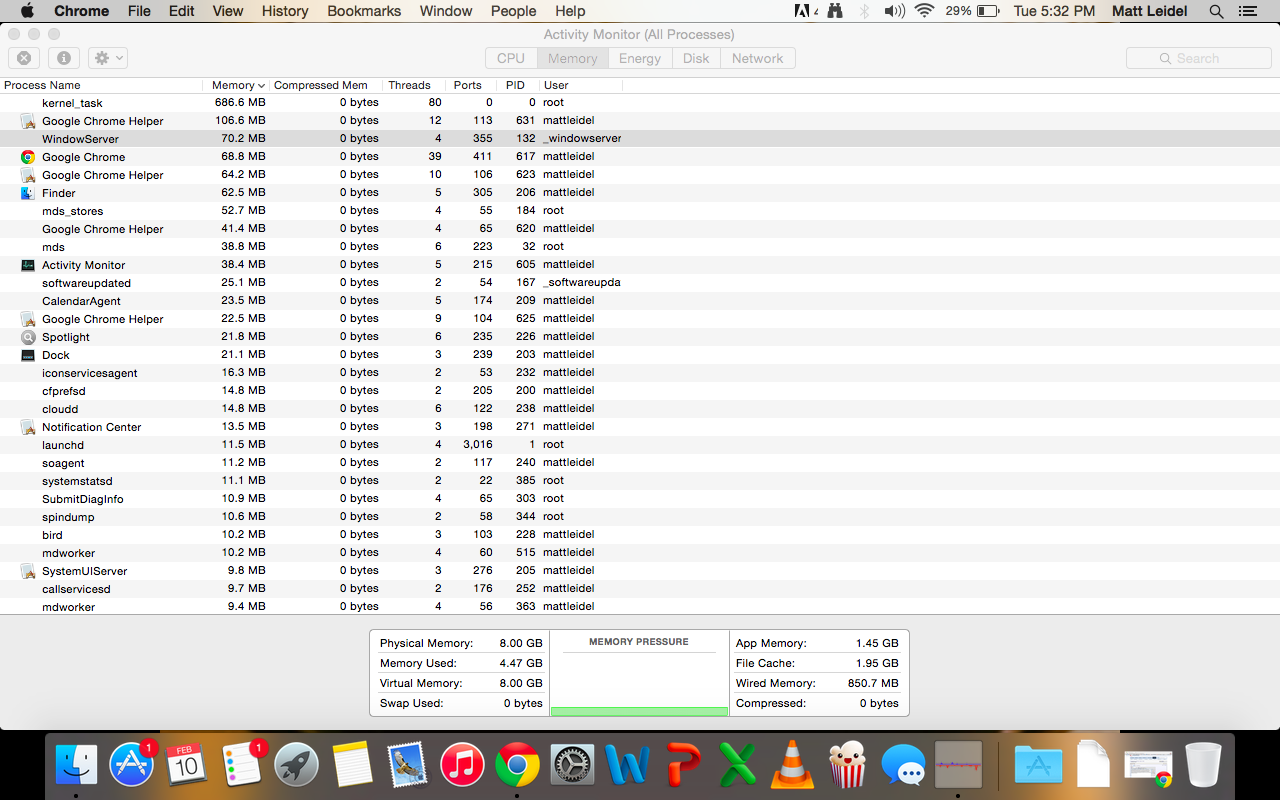Open Calendar from the Dock
Viewport: 1280px width, 800px height.
point(186,766)
